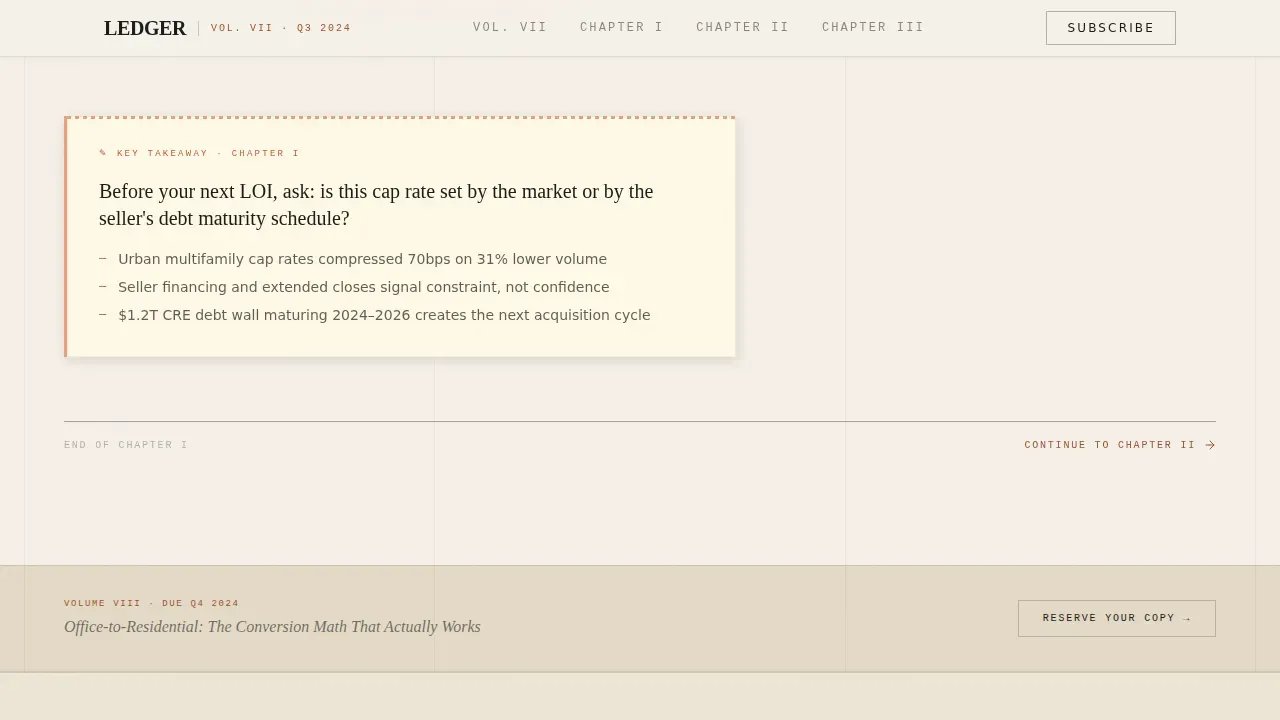Go to the CHAPTER II nav link
The image size is (1280, 720).
pyautogui.click(x=743, y=27)
